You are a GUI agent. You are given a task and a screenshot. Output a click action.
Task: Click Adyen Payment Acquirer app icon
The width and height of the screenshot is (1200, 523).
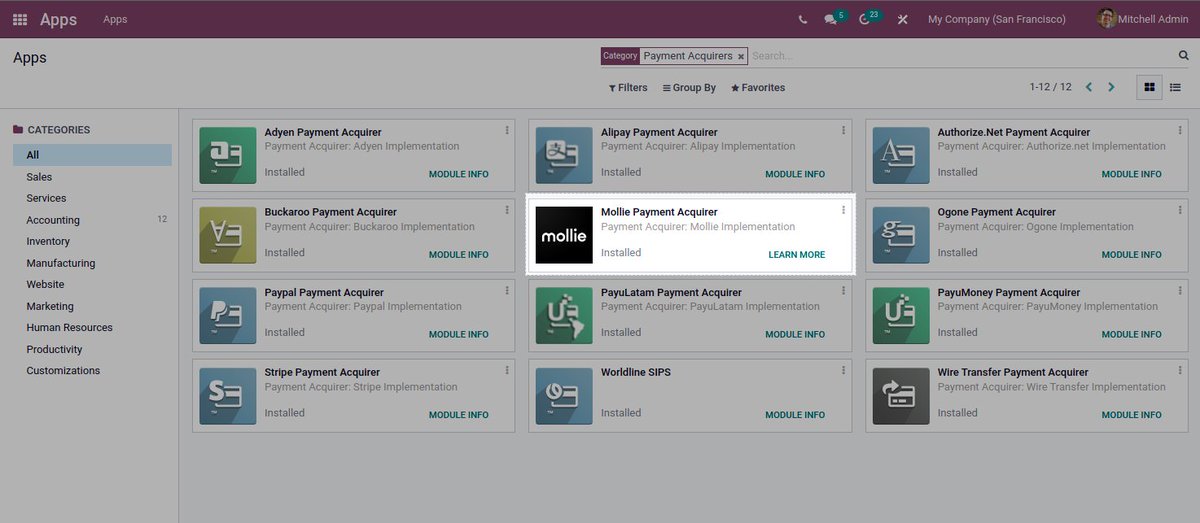click(228, 155)
